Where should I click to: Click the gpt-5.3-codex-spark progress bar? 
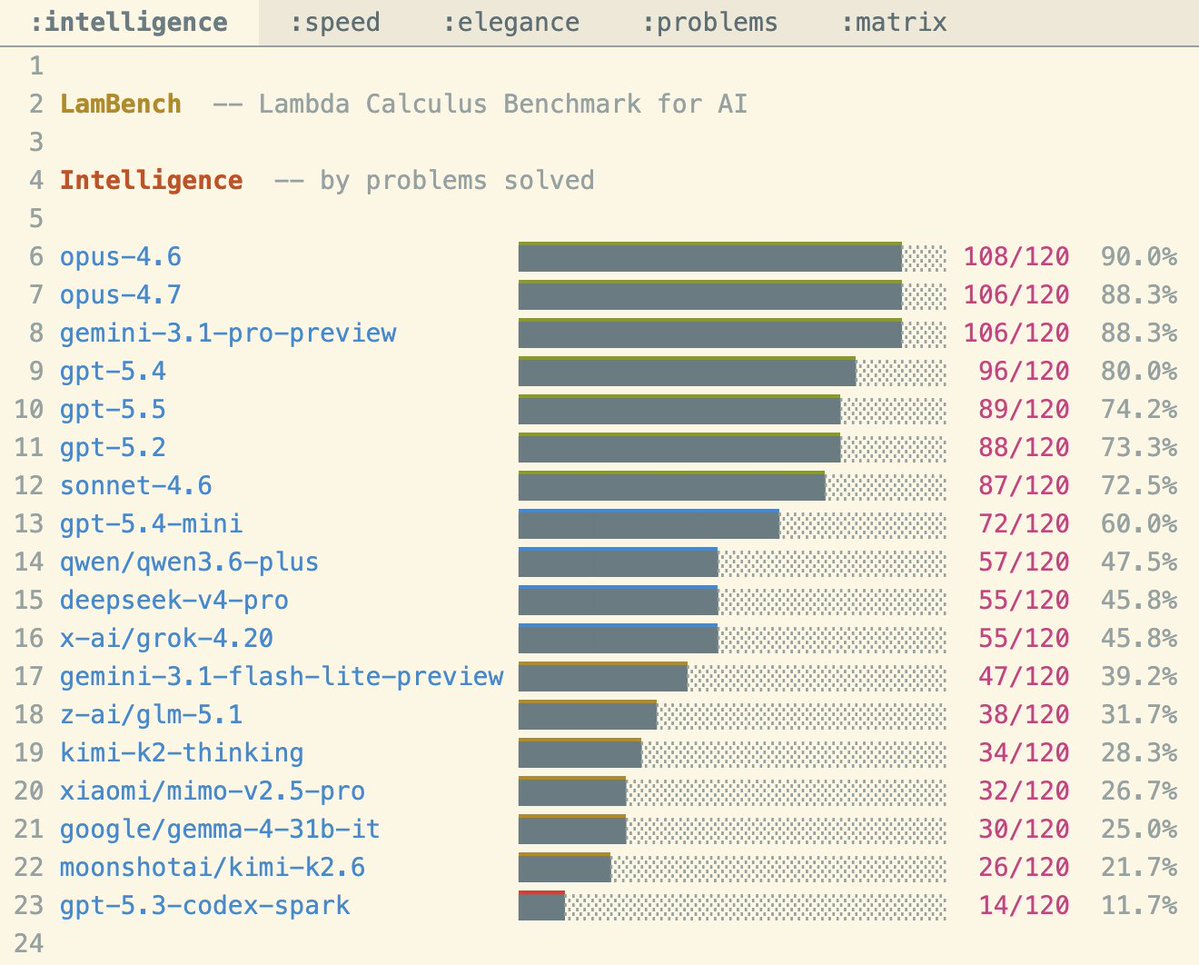tap(733, 906)
